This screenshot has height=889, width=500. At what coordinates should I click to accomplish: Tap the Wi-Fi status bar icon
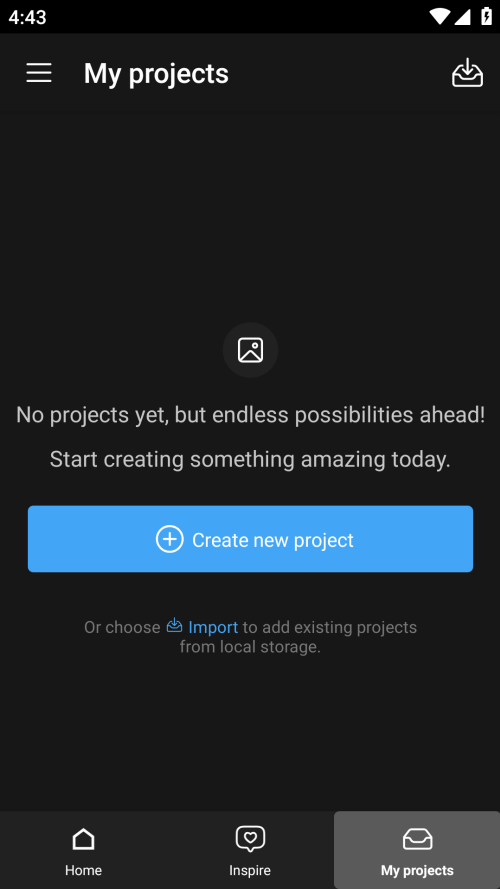(439, 16)
